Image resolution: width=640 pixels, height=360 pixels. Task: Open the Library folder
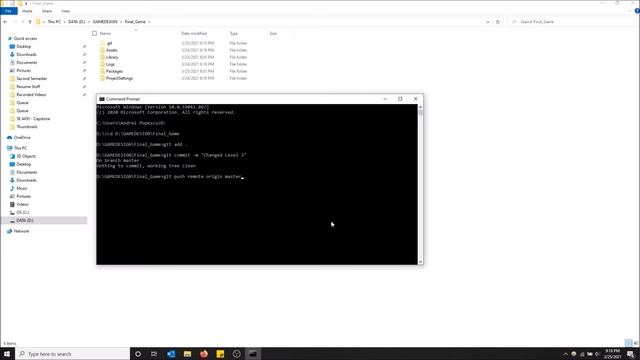coord(112,57)
